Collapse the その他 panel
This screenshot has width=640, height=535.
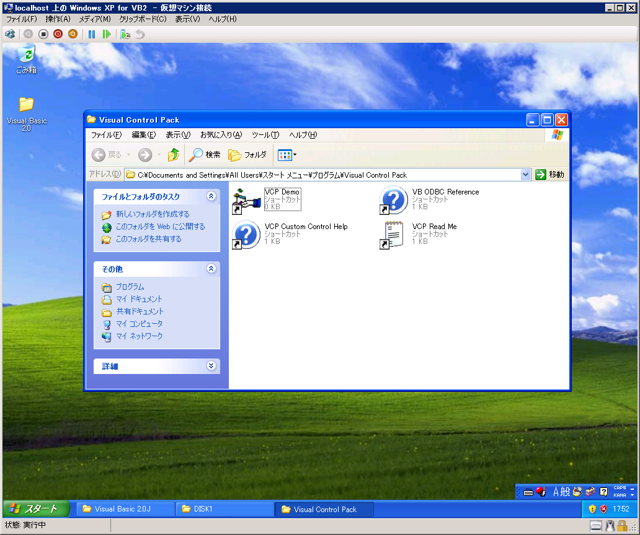[x=211, y=269]
